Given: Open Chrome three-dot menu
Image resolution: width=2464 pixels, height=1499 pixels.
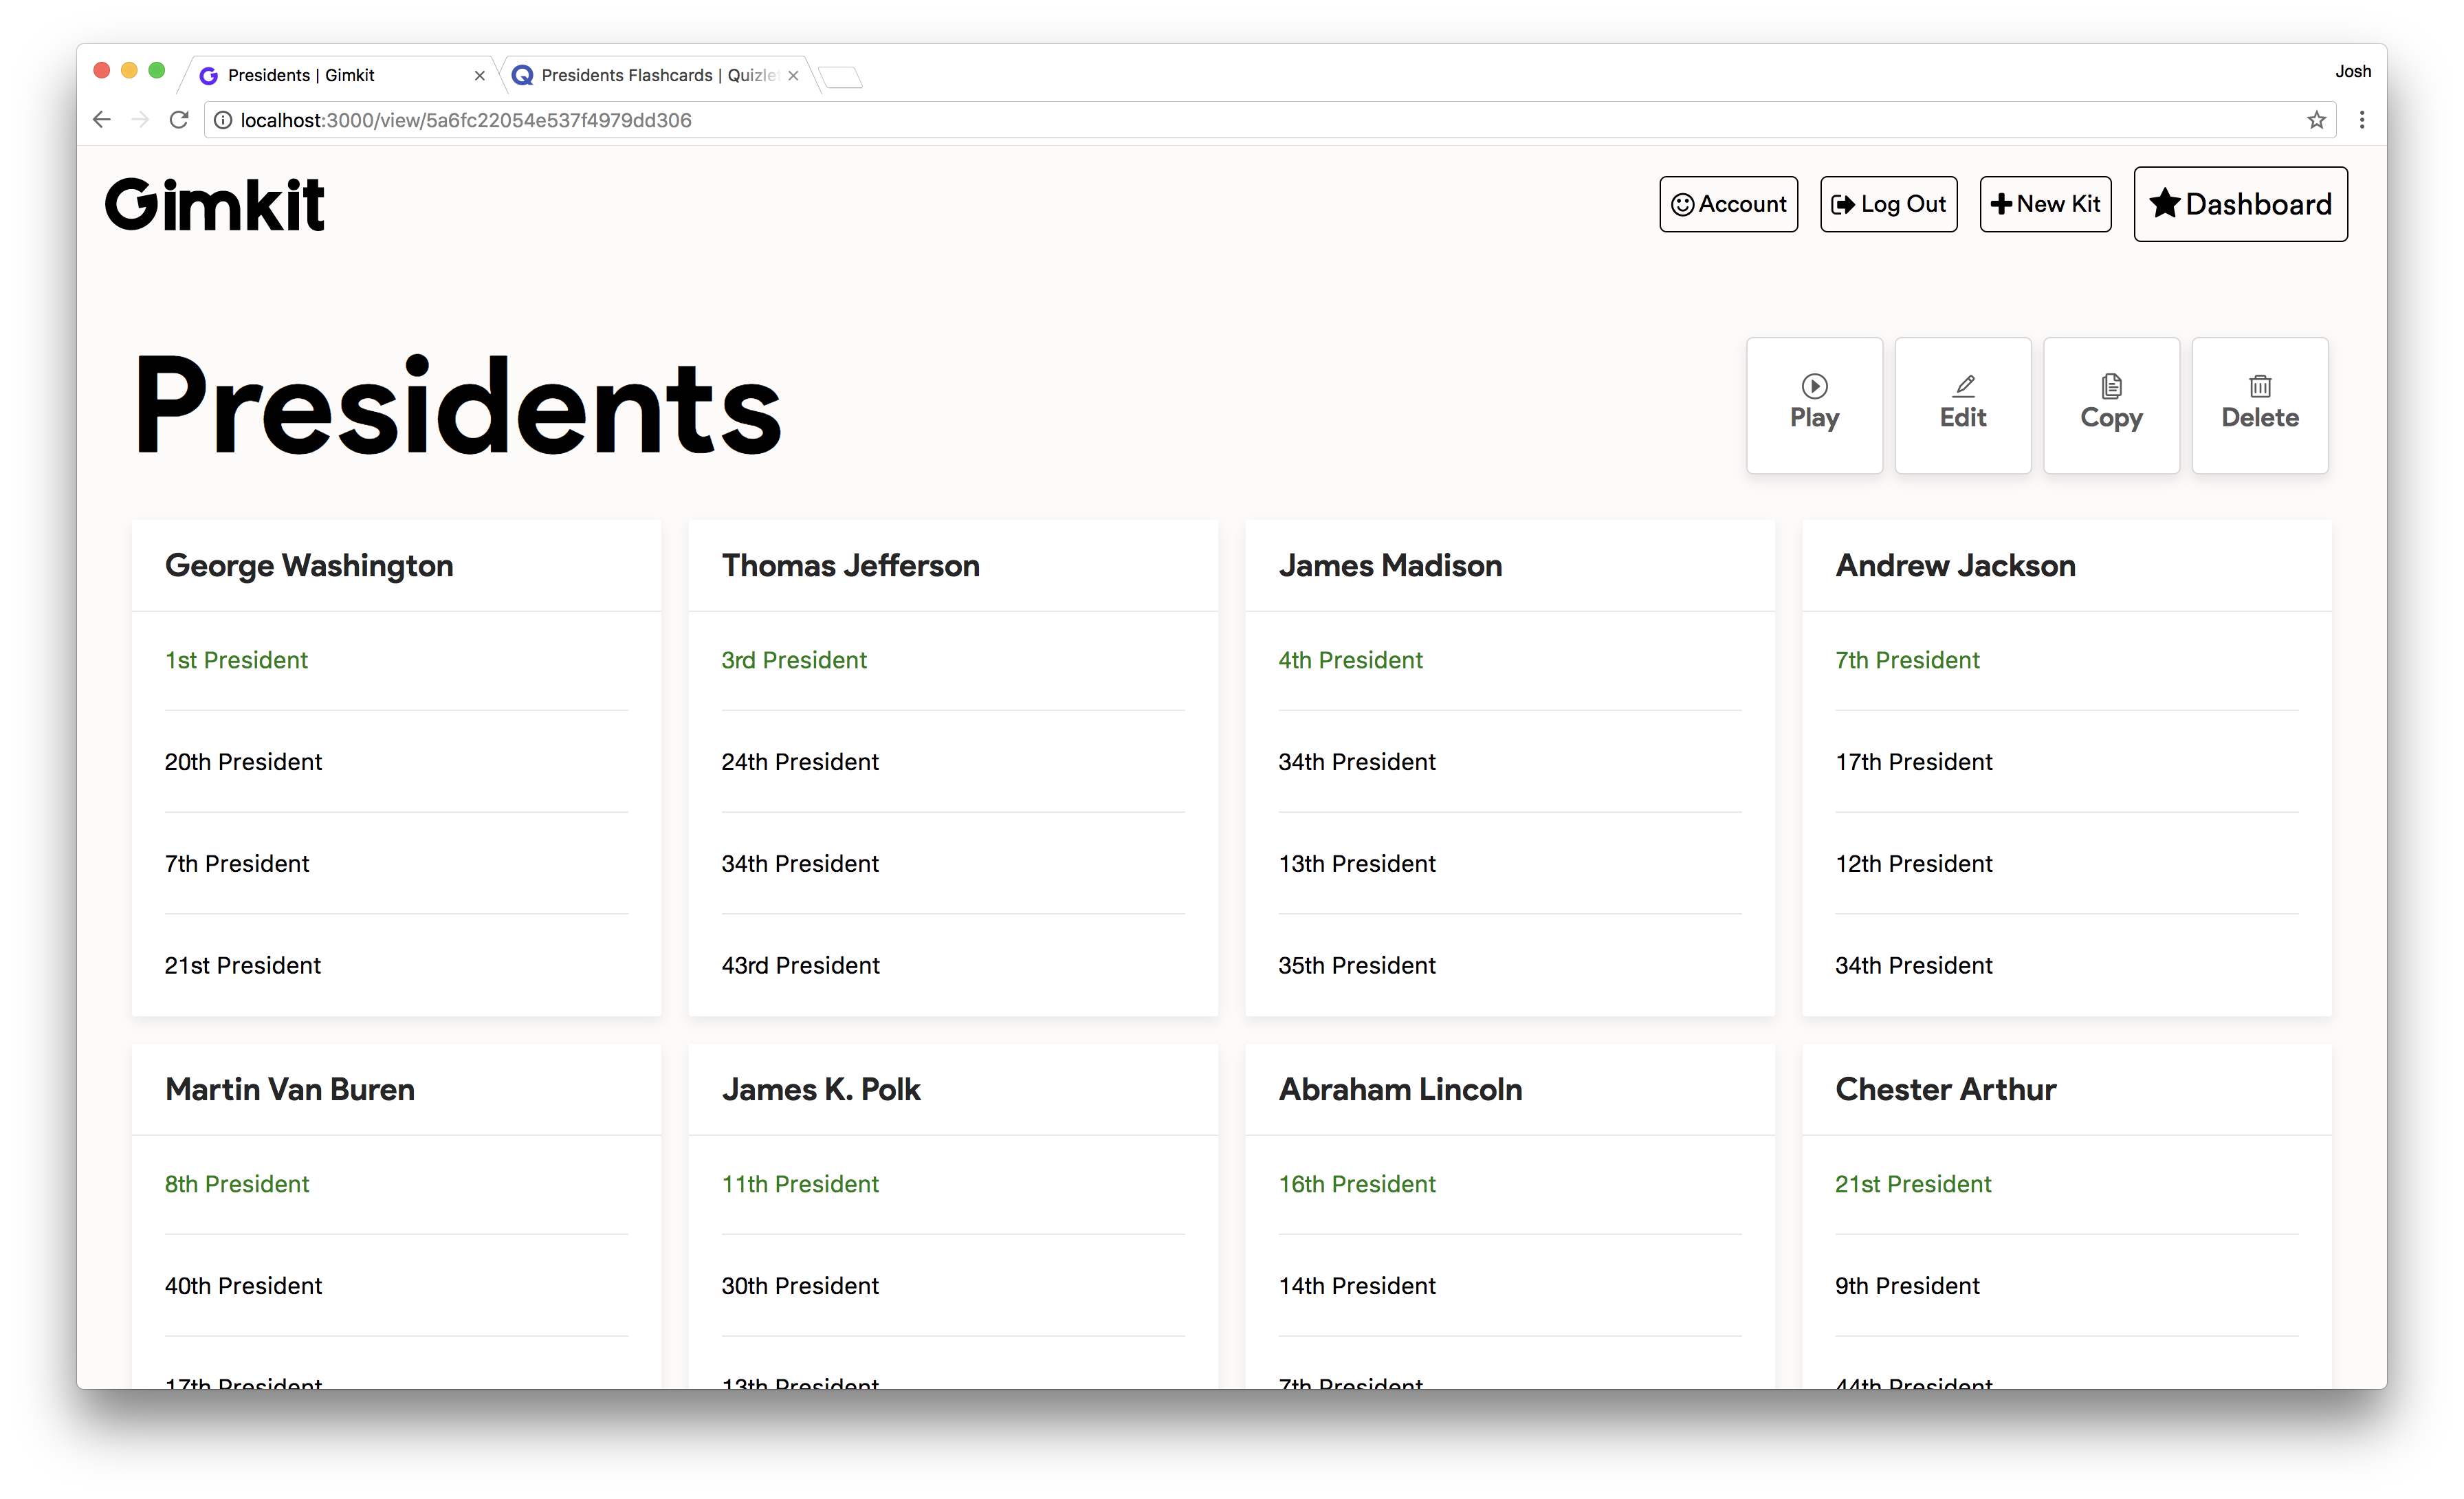Looking at the screenshot, I should pos(2362,120).
